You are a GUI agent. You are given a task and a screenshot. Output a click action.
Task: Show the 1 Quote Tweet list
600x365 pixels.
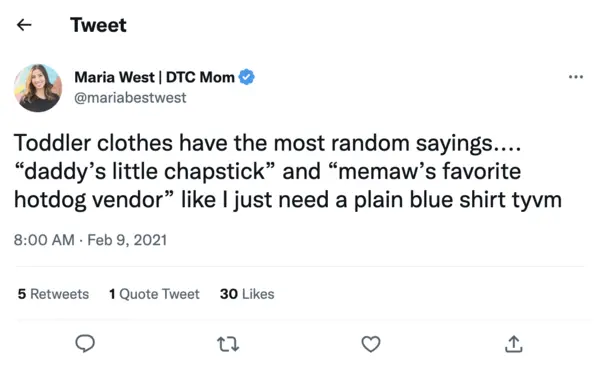[x=154, y=294]
